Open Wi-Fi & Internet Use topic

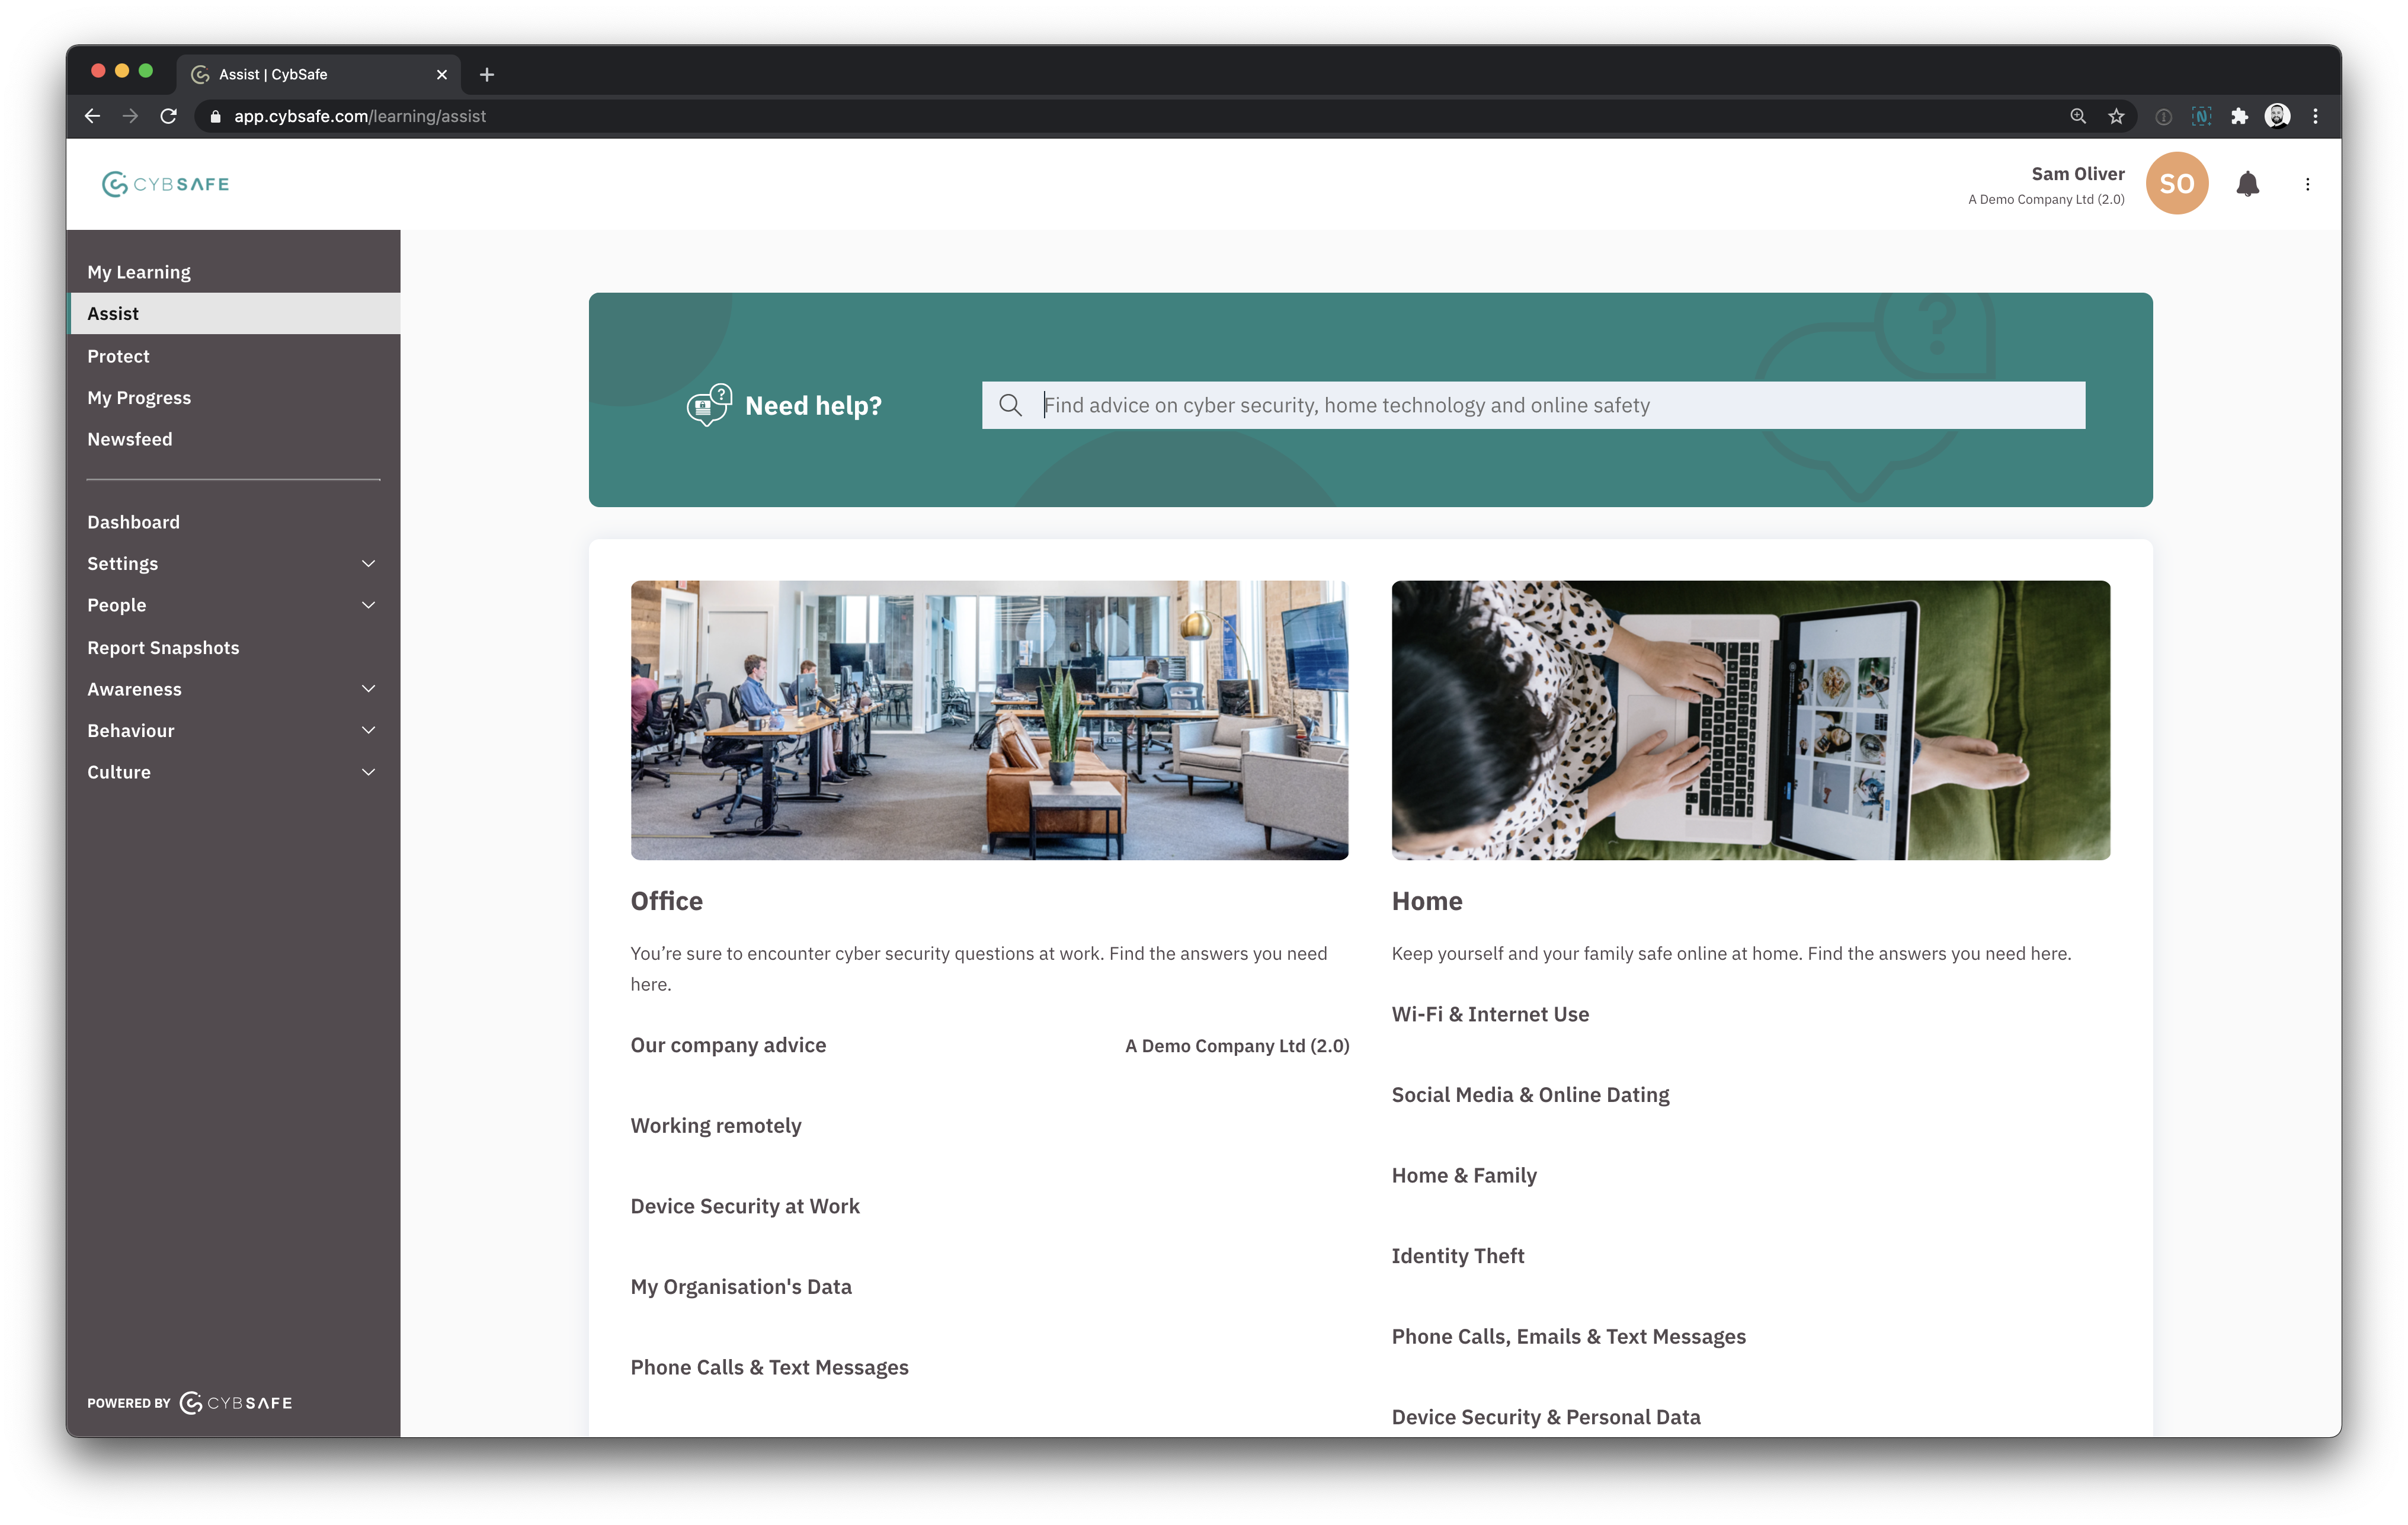point(1490,1014)
